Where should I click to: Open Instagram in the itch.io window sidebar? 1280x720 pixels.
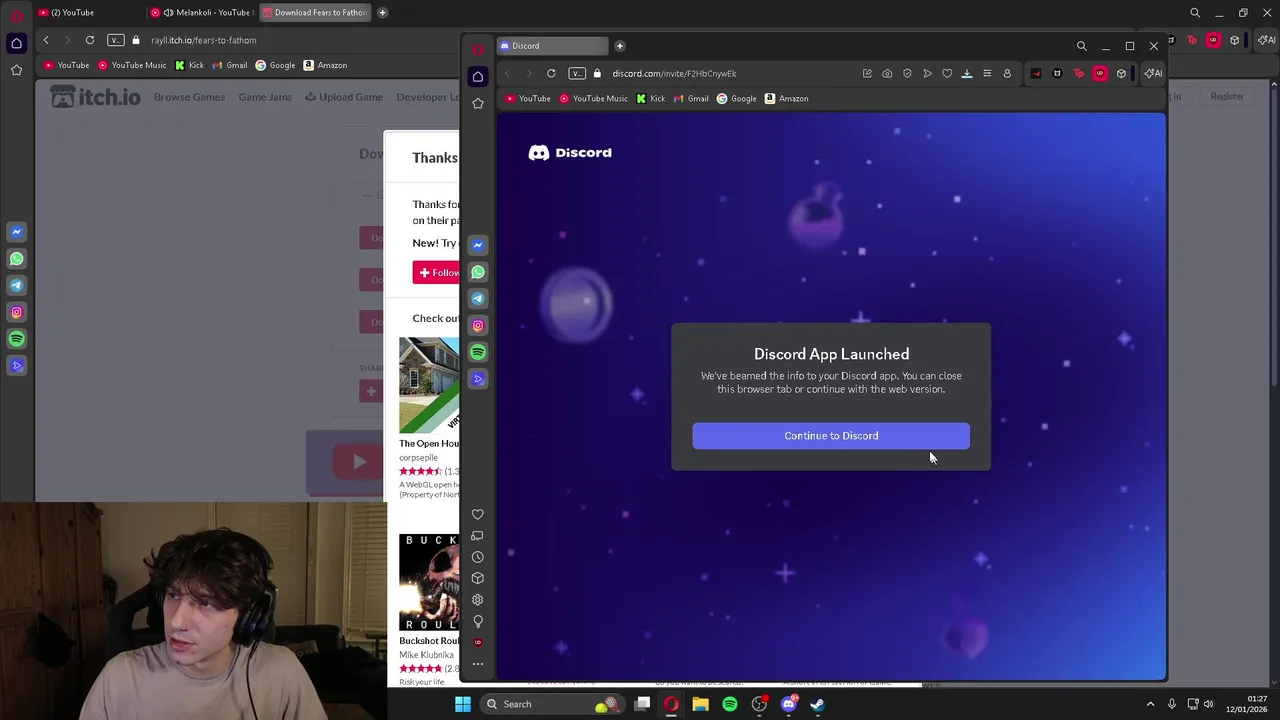tap(16, 312)
